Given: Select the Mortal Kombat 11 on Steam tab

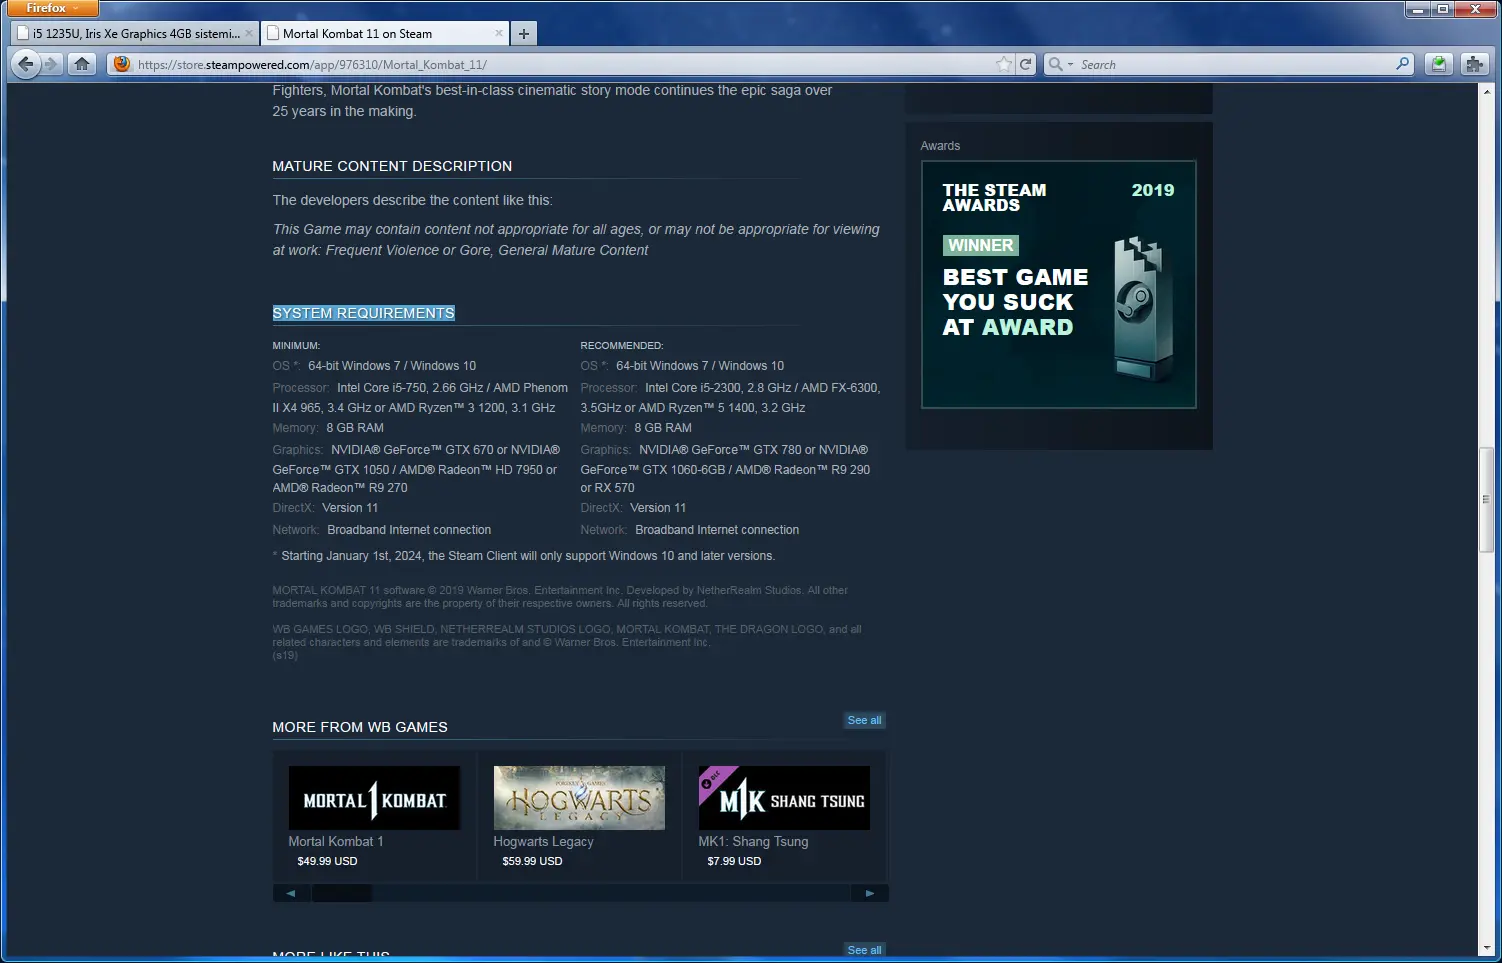Looking at the screenshot, I should (x=385, y=33).
